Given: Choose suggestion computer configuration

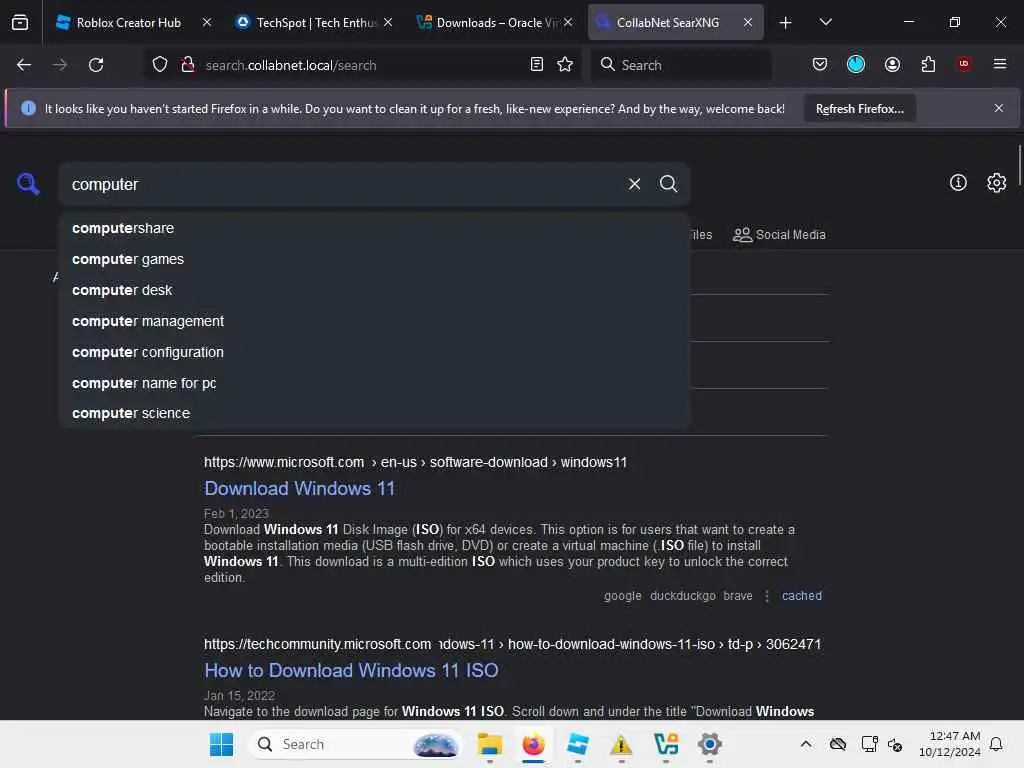Looking at the screenshot, I should click(x=374, y=352).
